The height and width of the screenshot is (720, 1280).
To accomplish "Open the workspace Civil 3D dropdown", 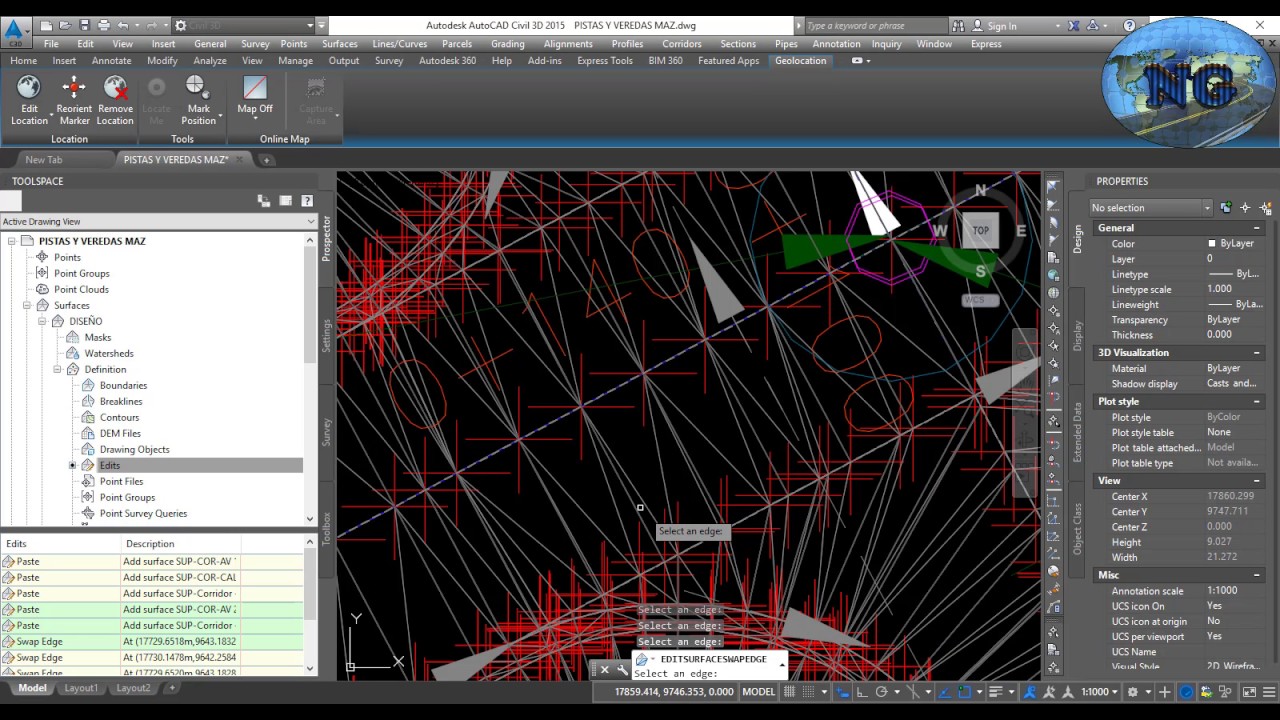I will [x=244, y=26].
